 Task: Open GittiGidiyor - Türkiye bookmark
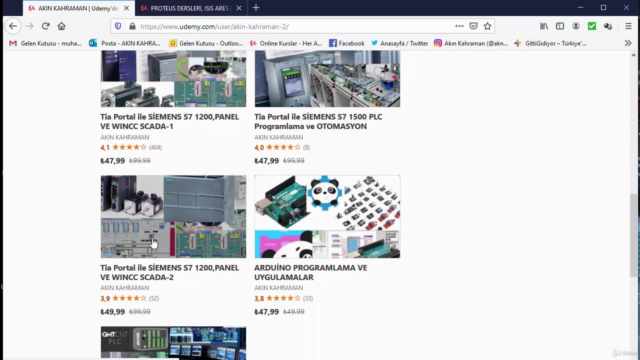click(x=550, y=43)
